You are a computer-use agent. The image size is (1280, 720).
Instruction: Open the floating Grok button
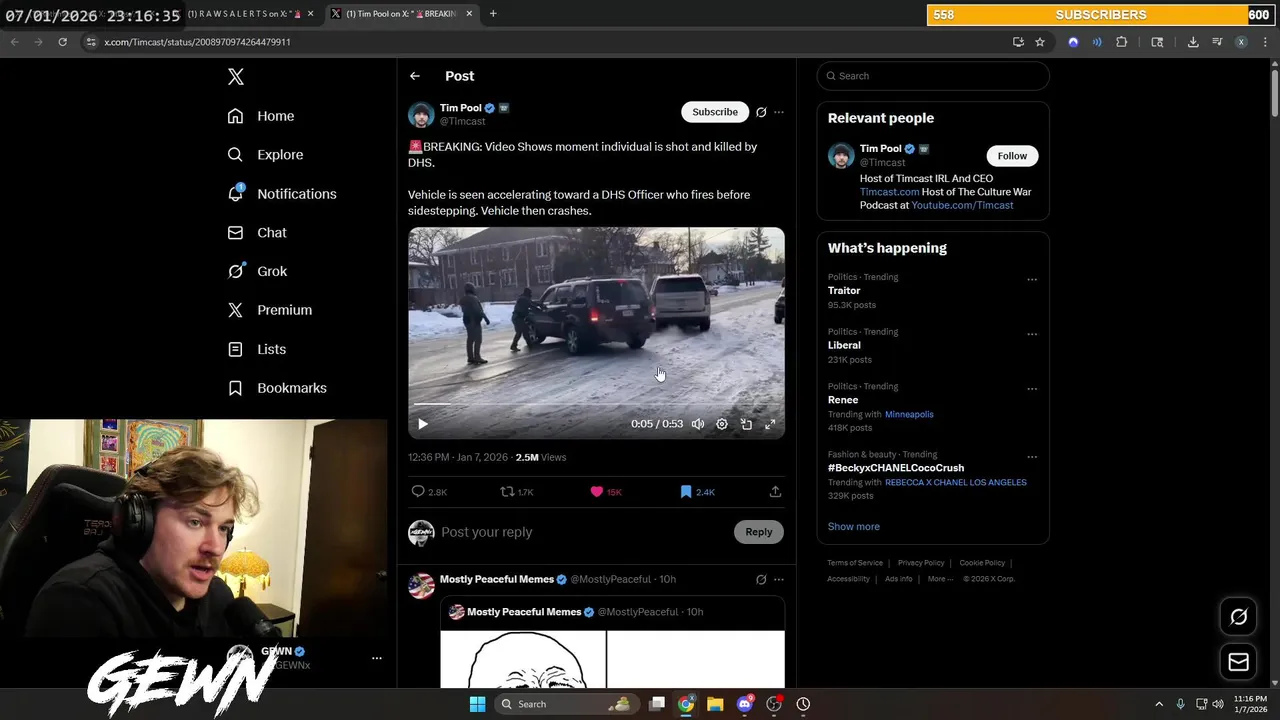(1238, 617)
